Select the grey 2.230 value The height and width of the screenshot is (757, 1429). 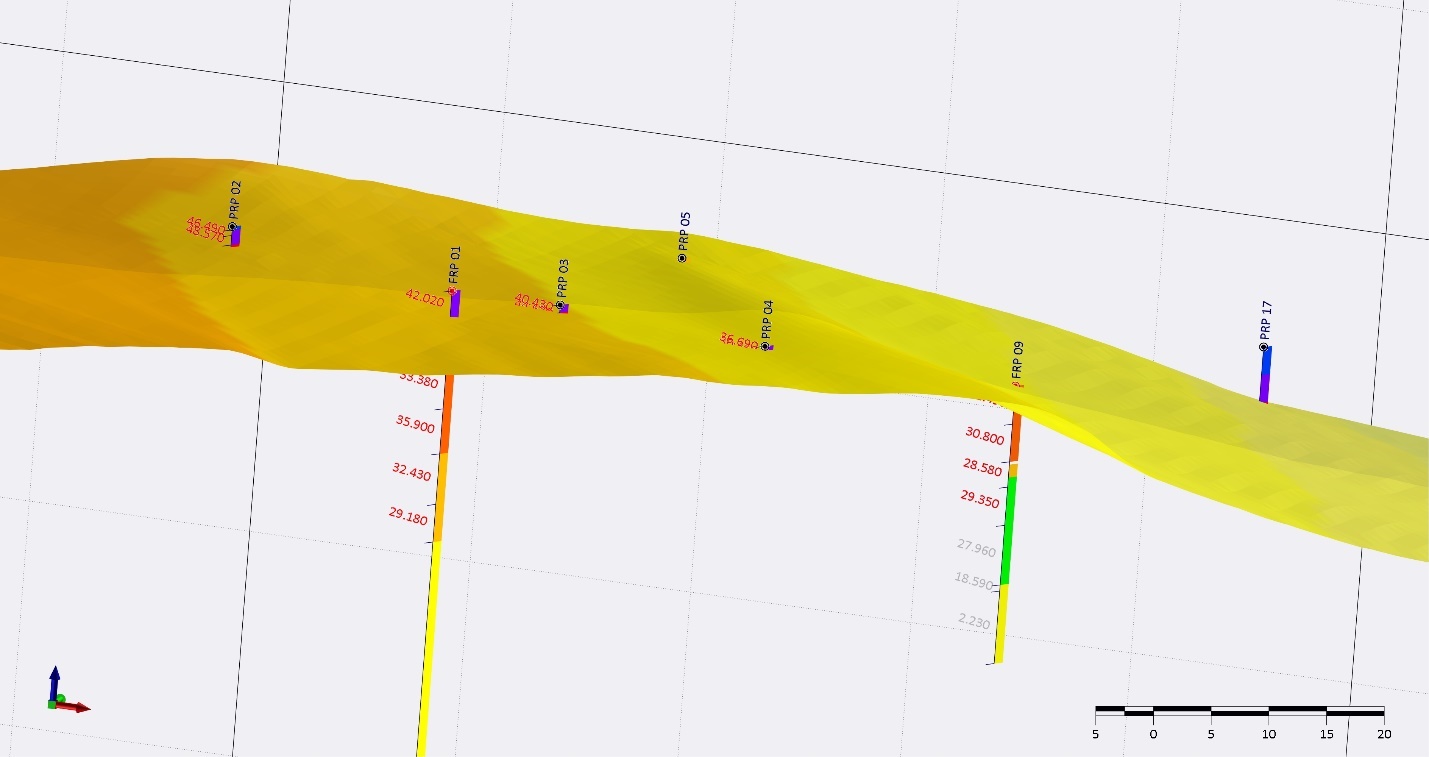973,622
